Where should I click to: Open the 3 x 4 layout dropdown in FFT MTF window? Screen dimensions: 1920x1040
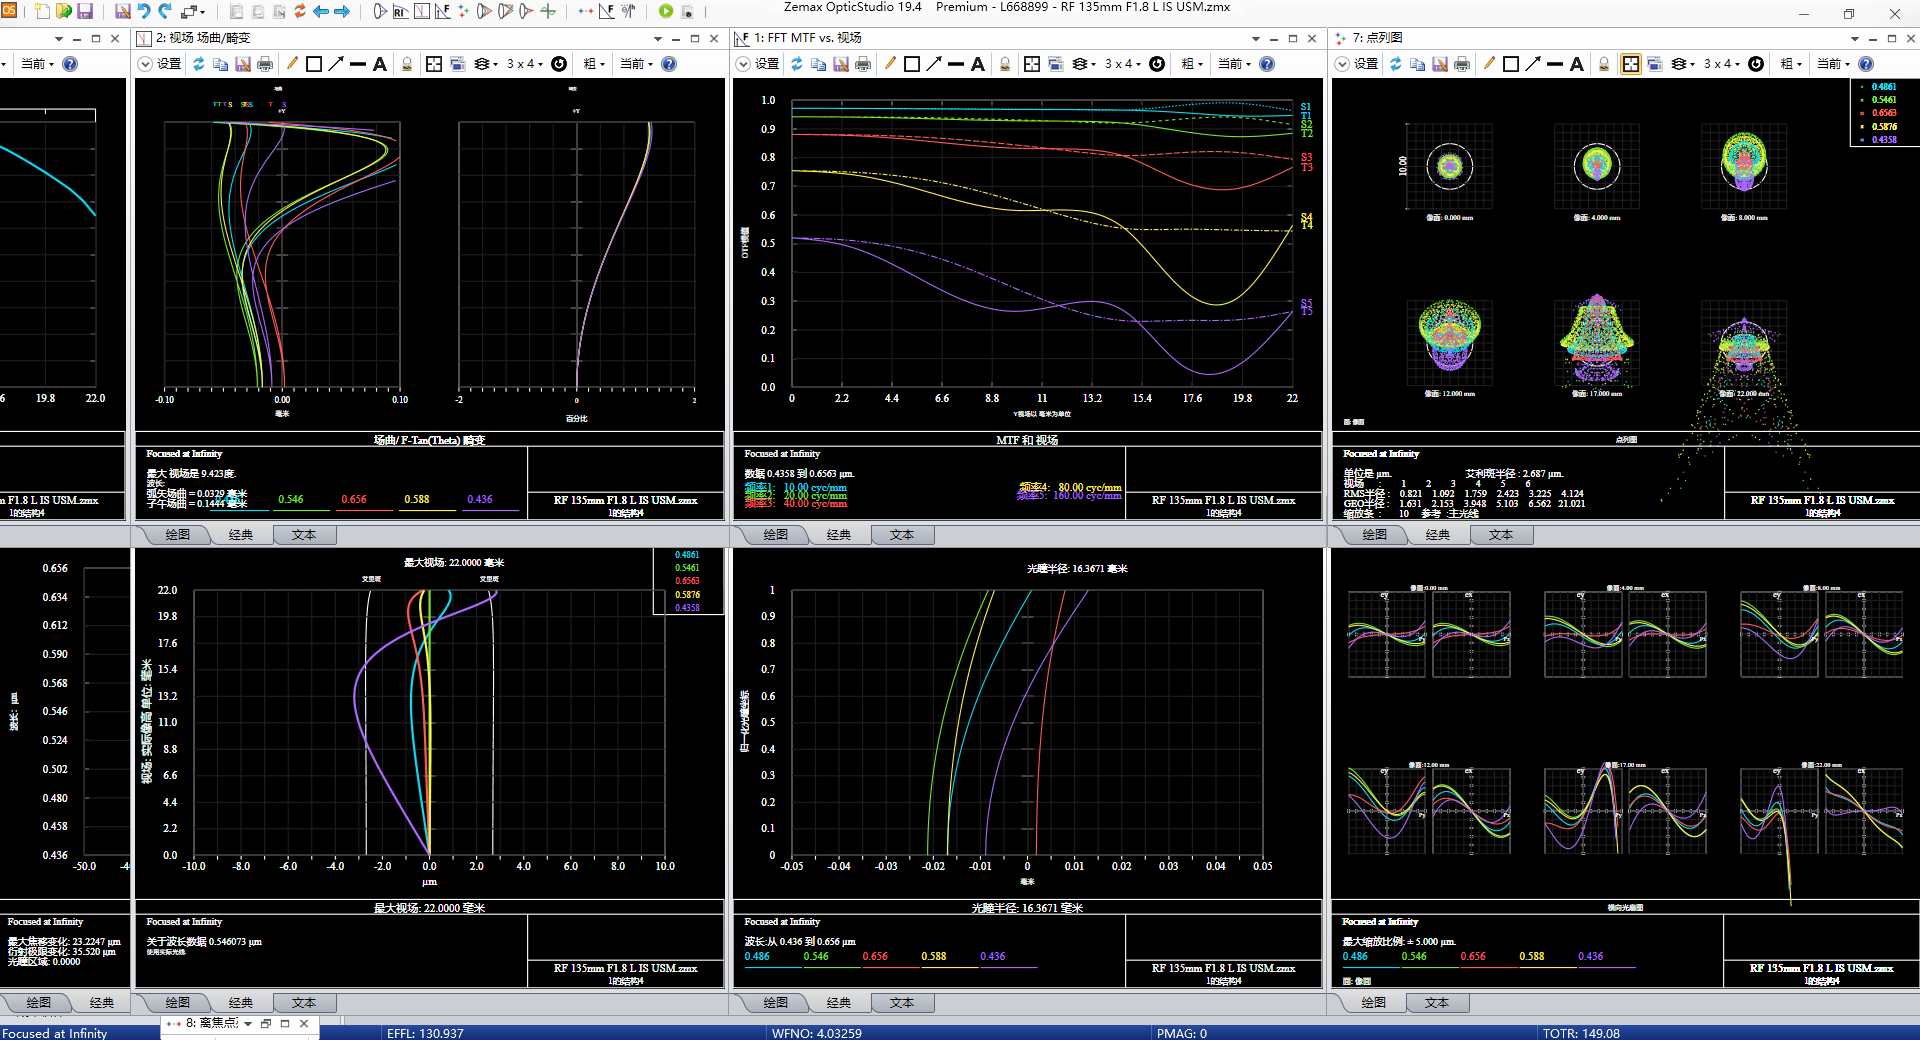pos(1123,64)
